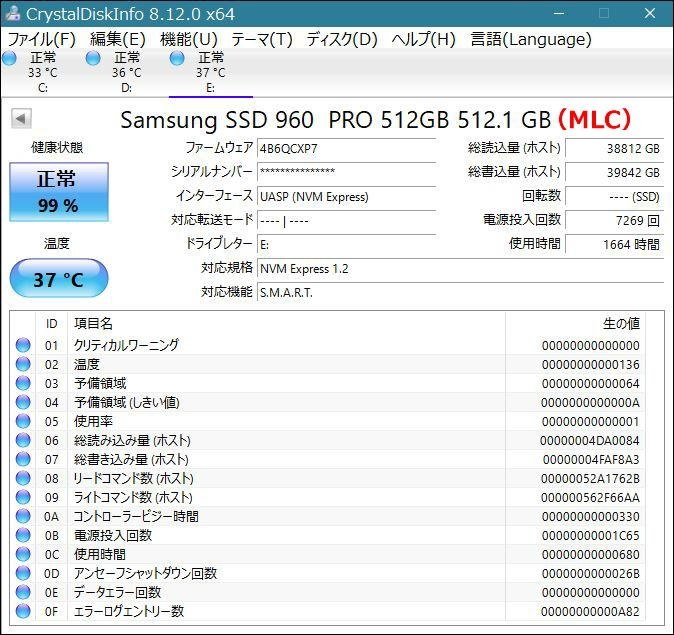The image size is (674, 635).
Task: Click status orb of attribute 06 総読み込み量
Action: click(x=23, y=440)
